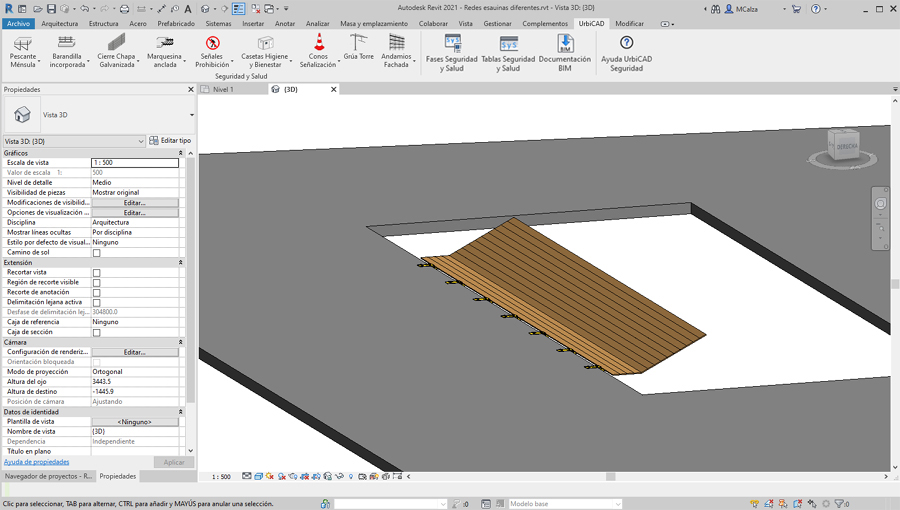Enable the Camino de sol checkbox
900x510 pixels.
(x=97, y=253)
